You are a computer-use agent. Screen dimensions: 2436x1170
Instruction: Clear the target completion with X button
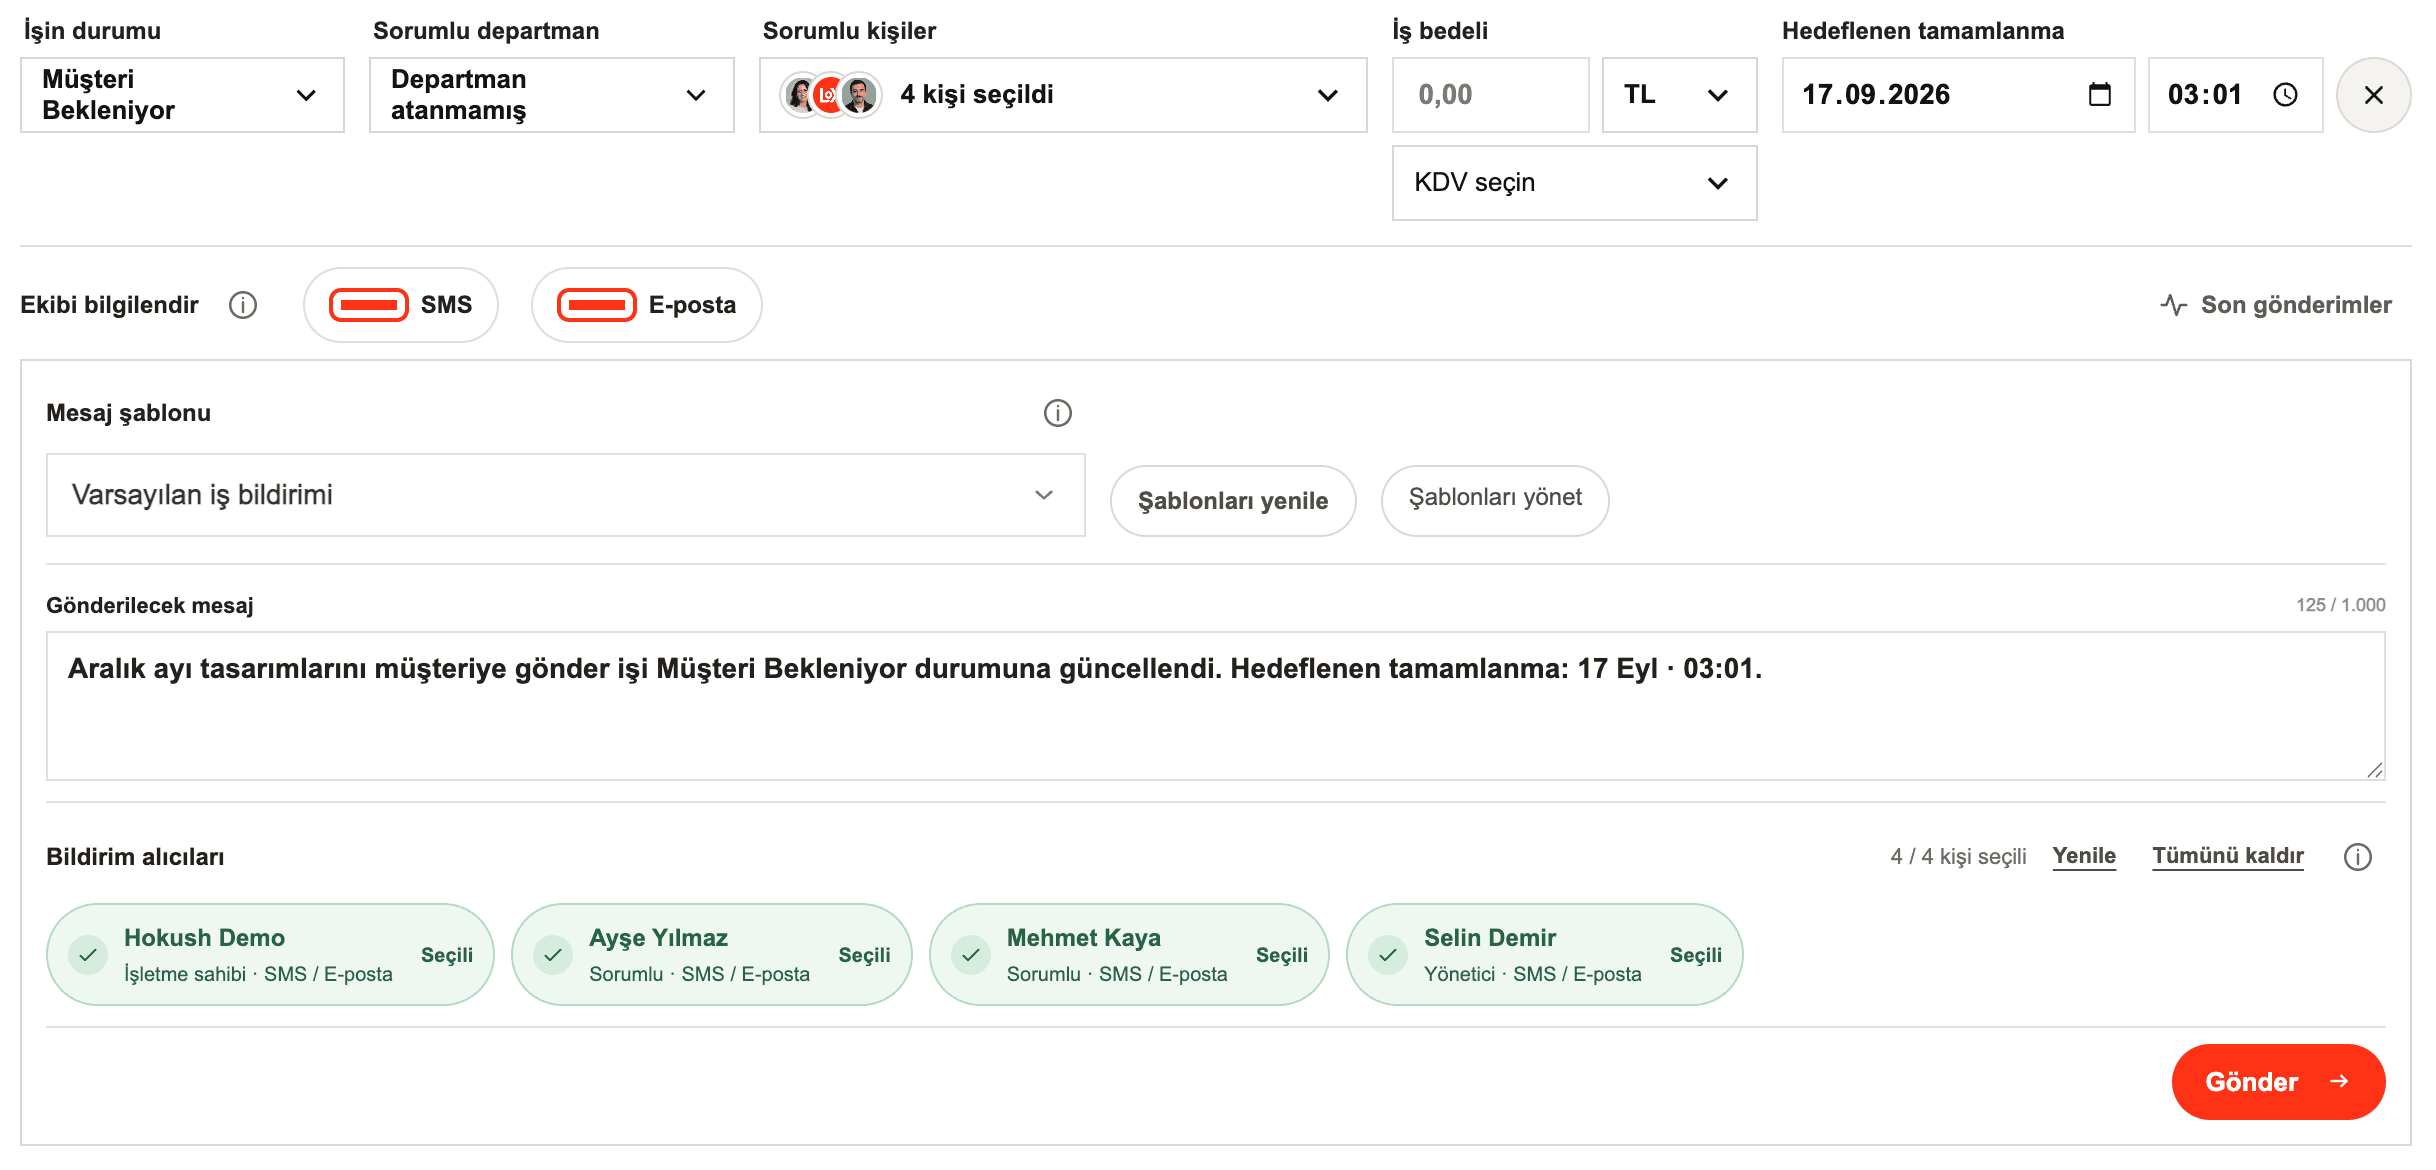click(x=2373, y=95)
